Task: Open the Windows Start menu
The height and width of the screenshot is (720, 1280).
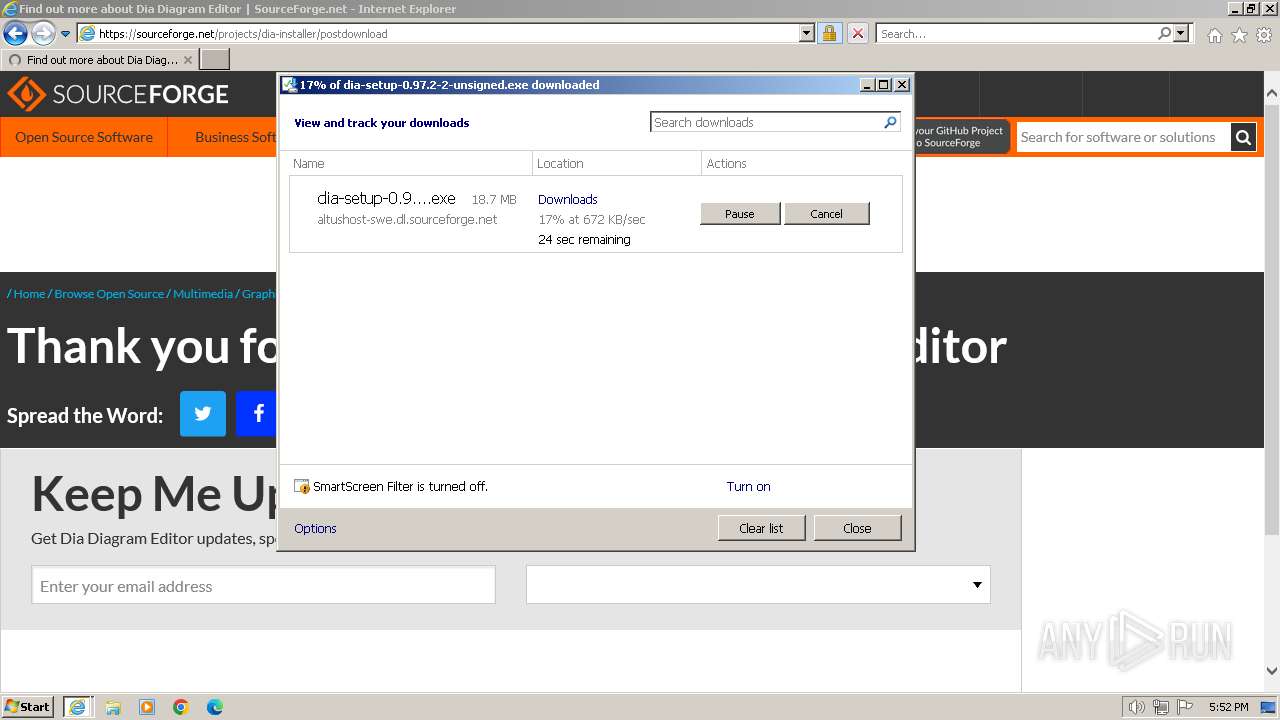Action: (x=28, y=706)
